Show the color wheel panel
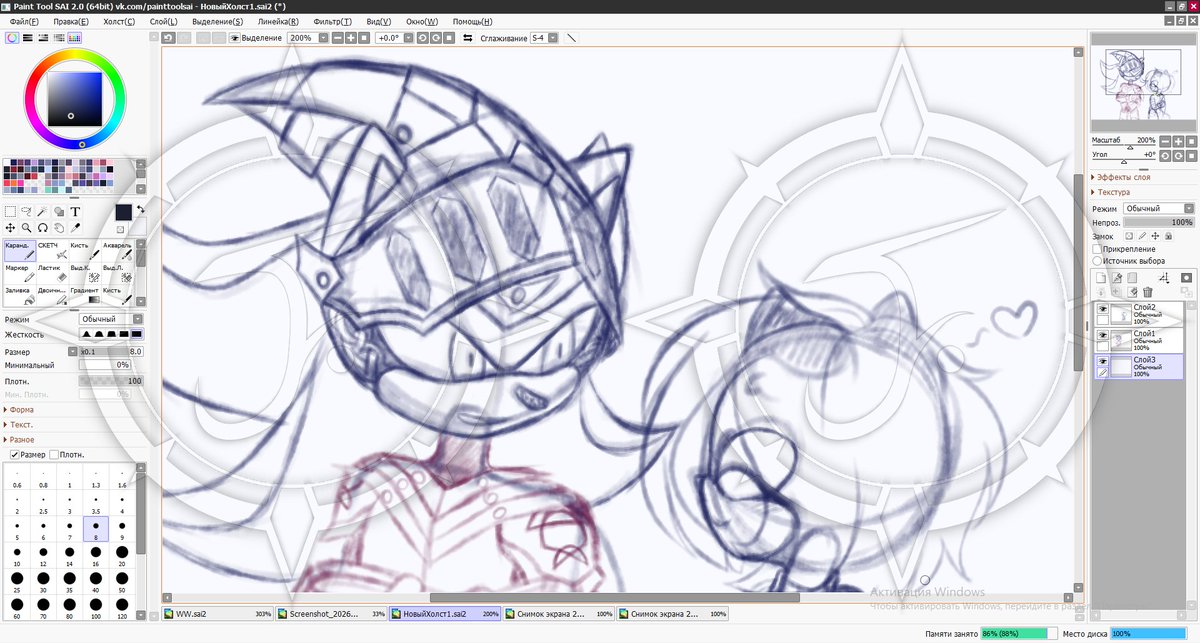 pos(12,38)
